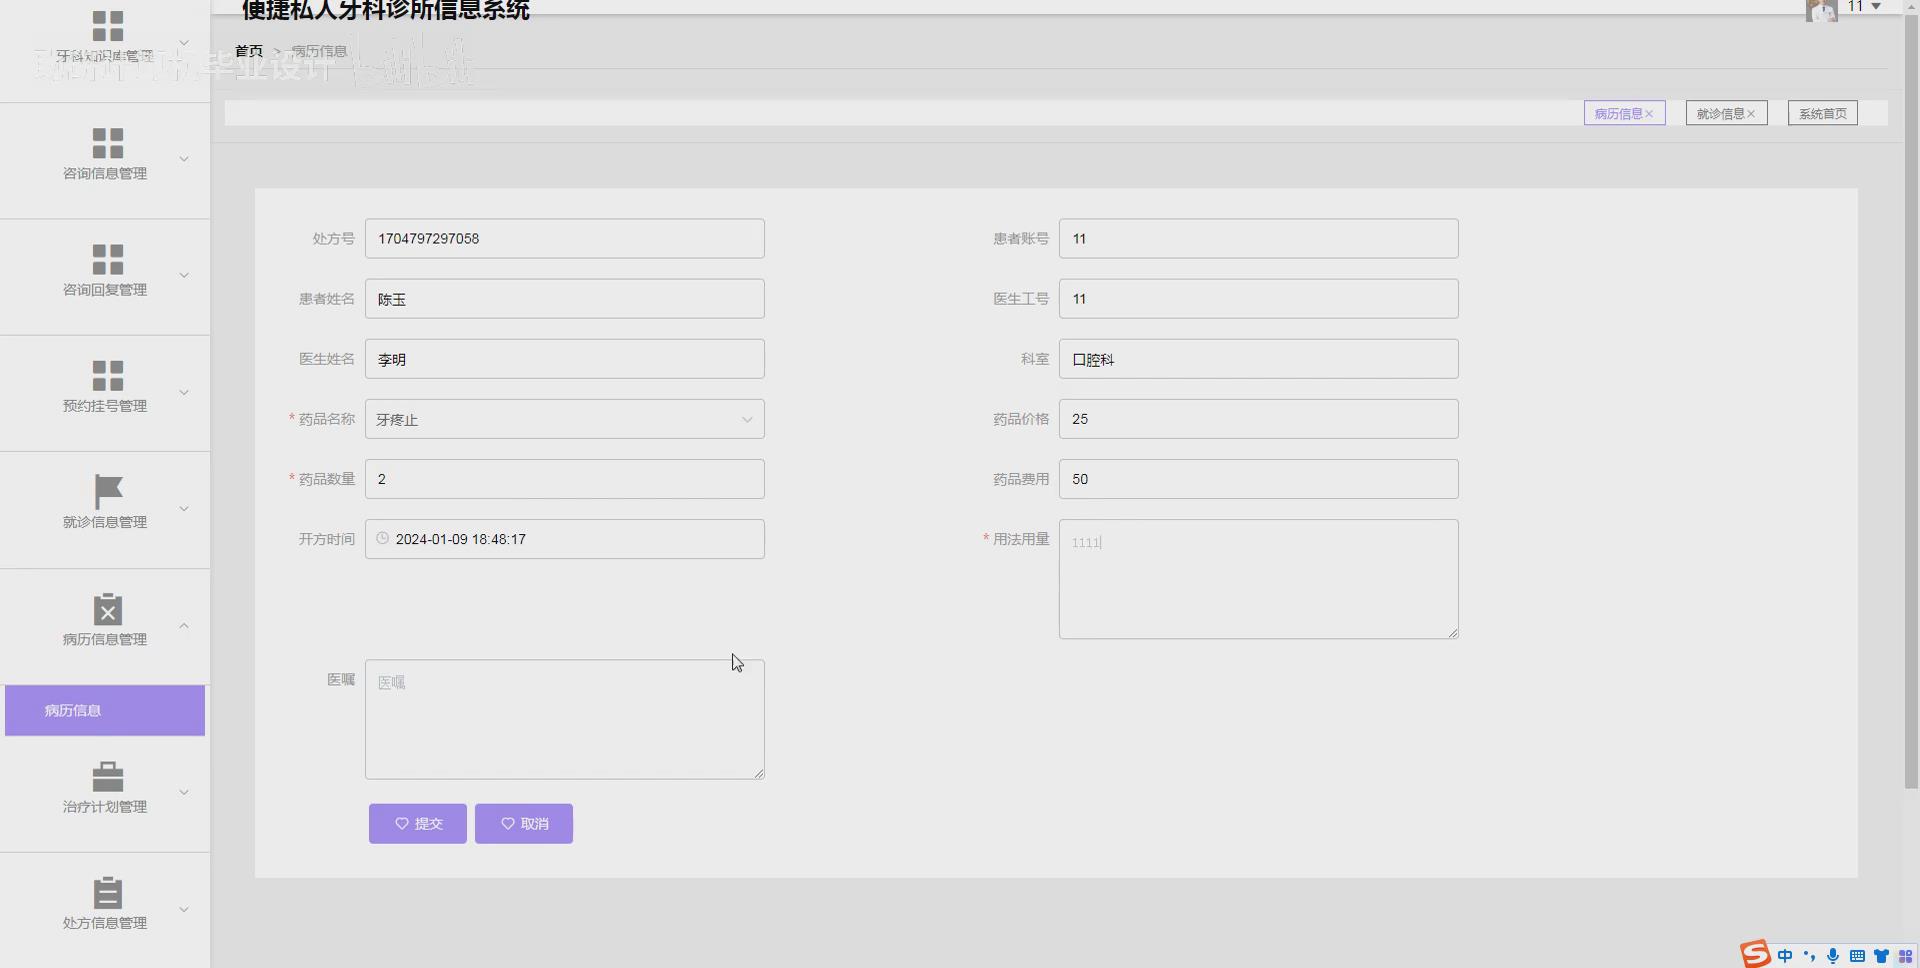
Task: Close the 就诊信息 tab
Action: click(1751, 114)
